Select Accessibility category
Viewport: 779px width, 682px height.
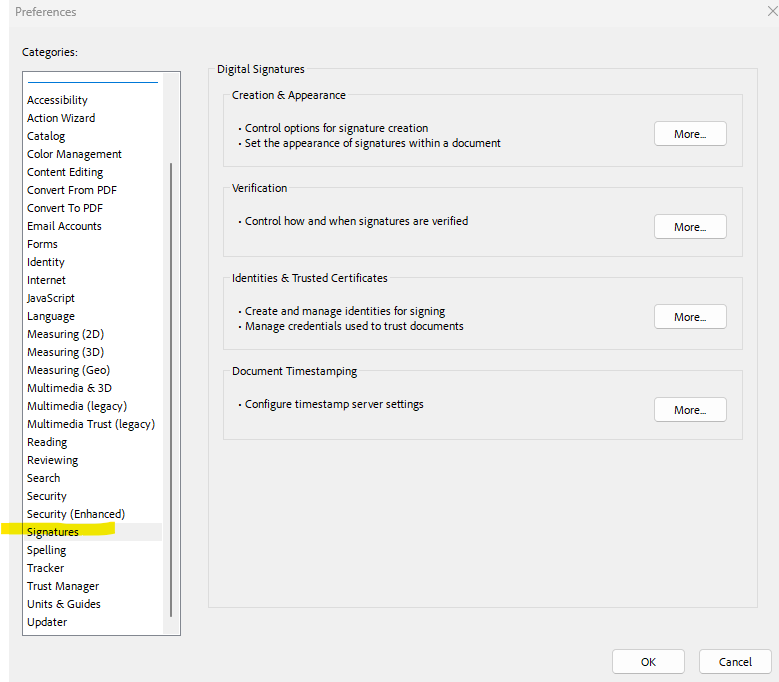tap(57, 100)
